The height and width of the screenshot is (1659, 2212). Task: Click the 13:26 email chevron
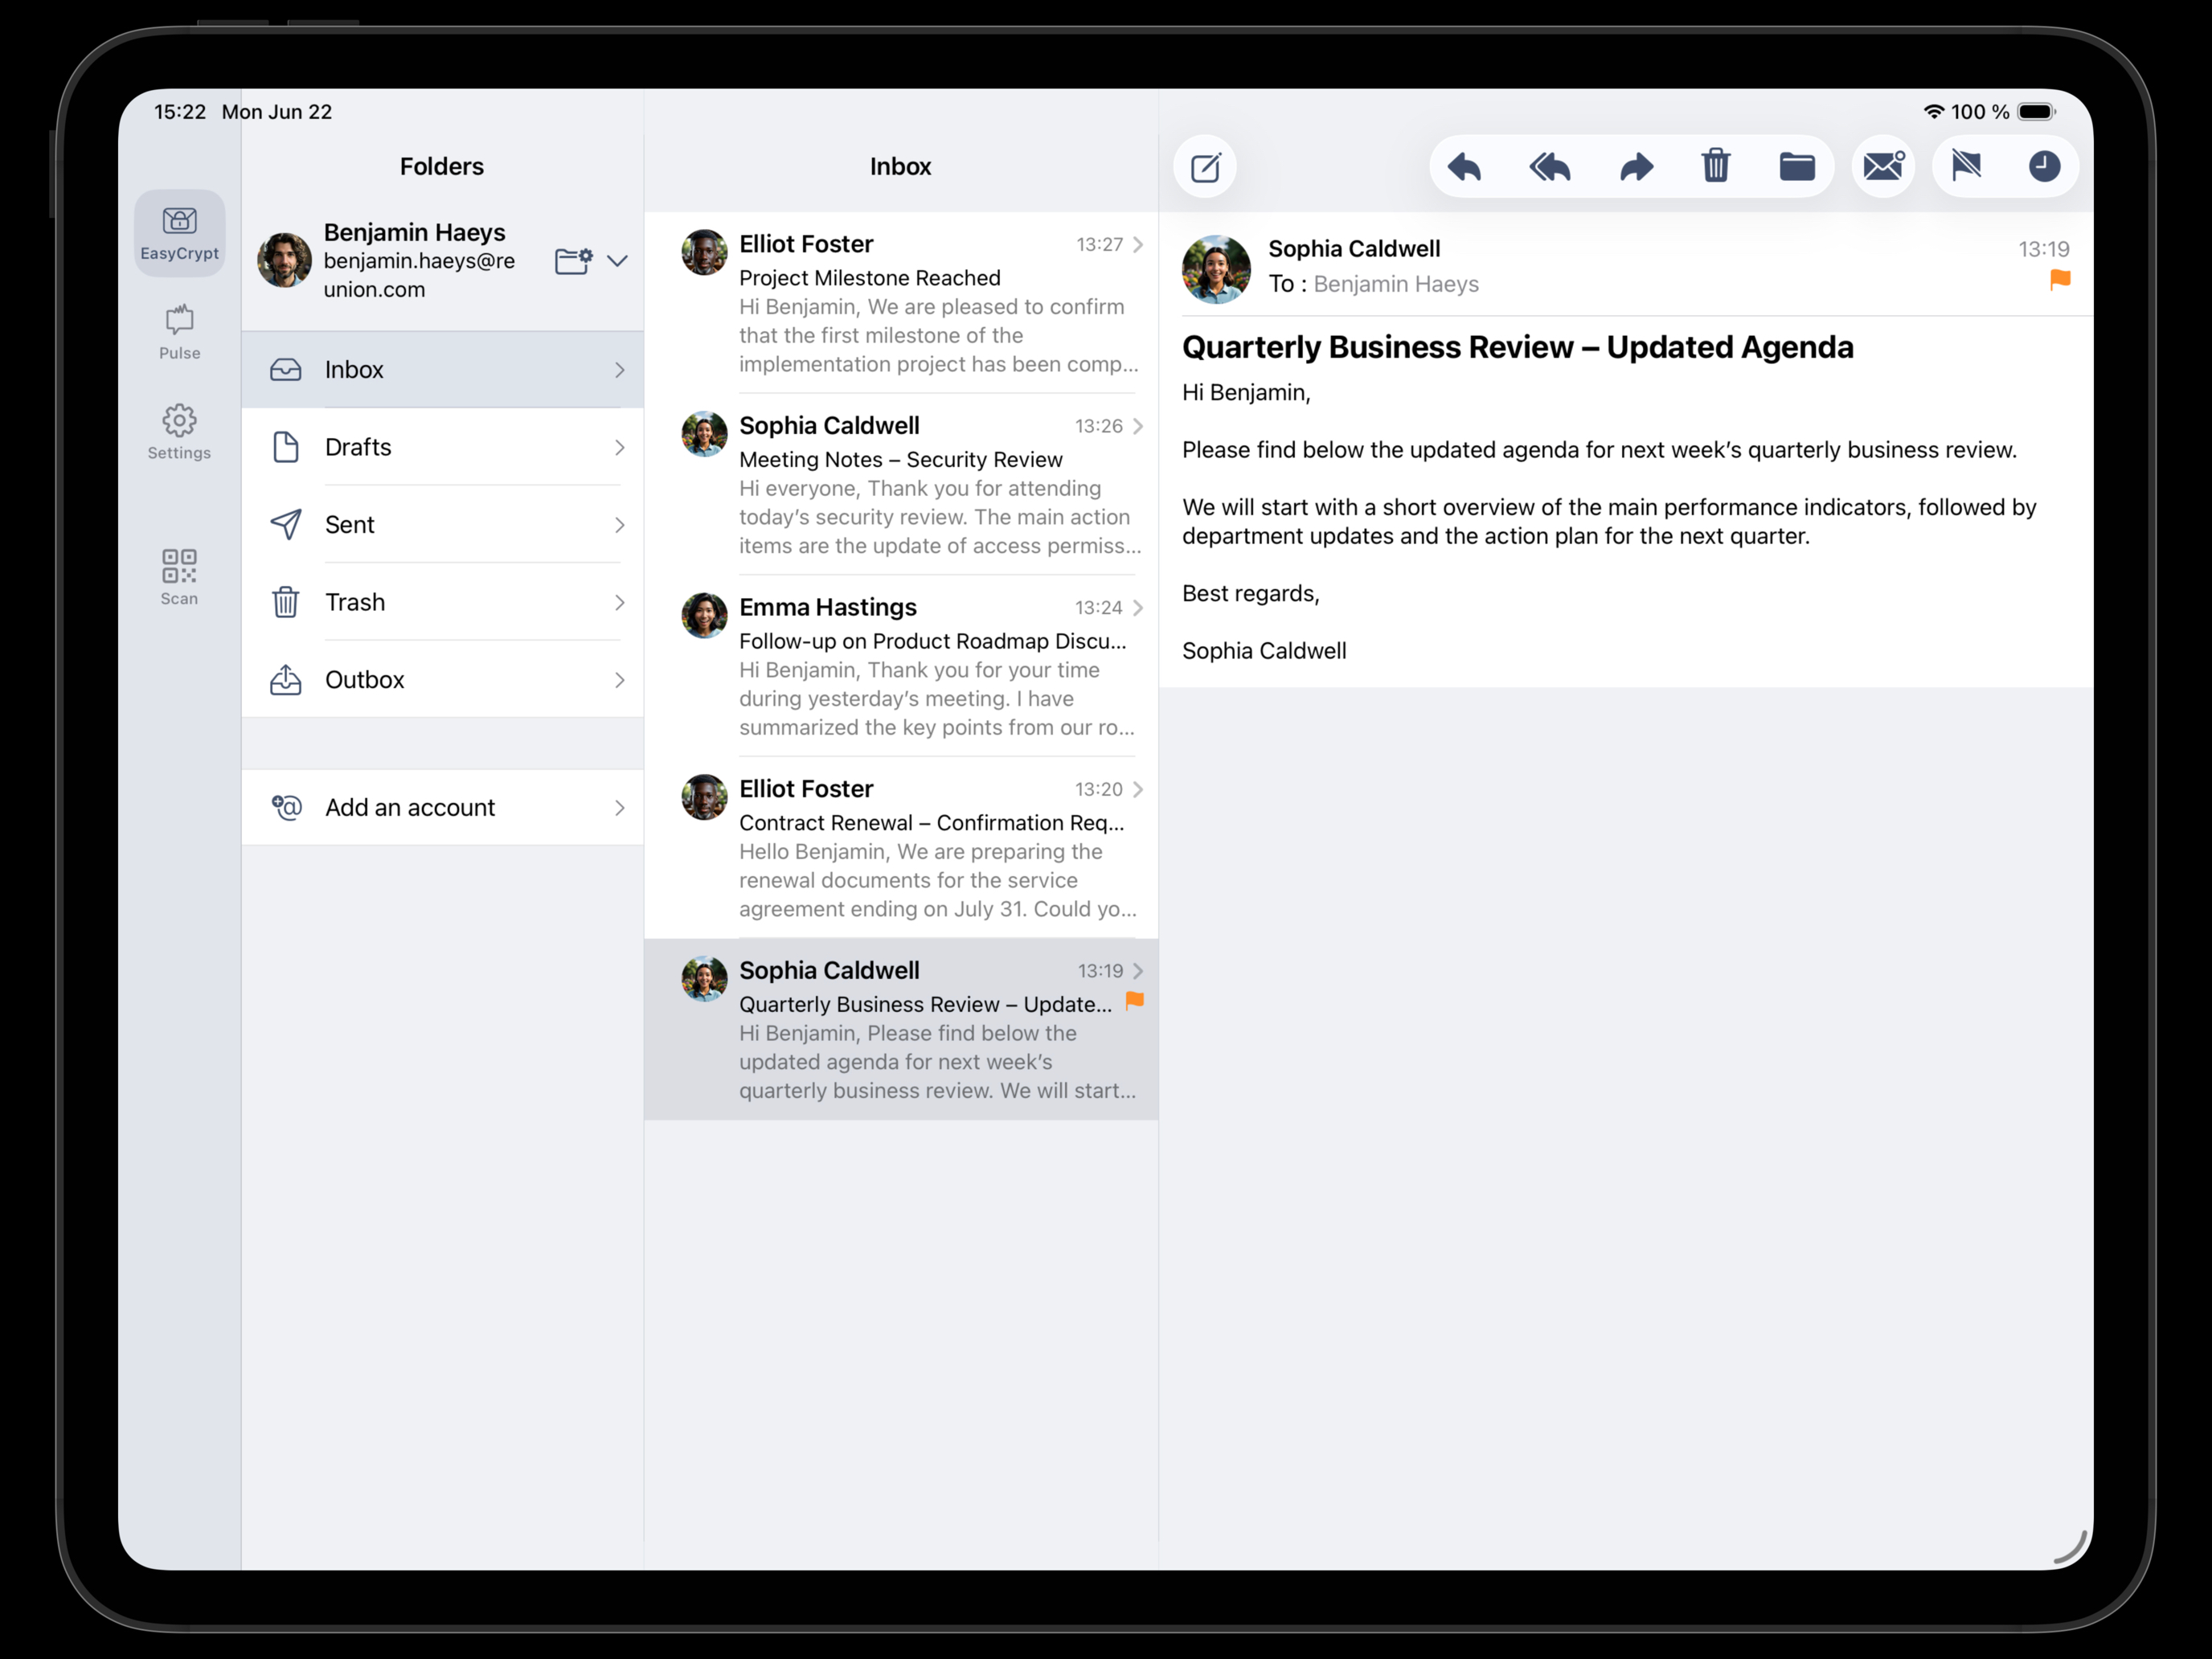(x=1138, y=426)
